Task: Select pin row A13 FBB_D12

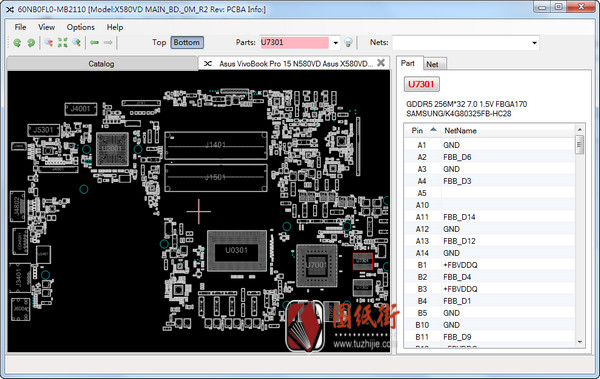Action: tap(490, 241)
